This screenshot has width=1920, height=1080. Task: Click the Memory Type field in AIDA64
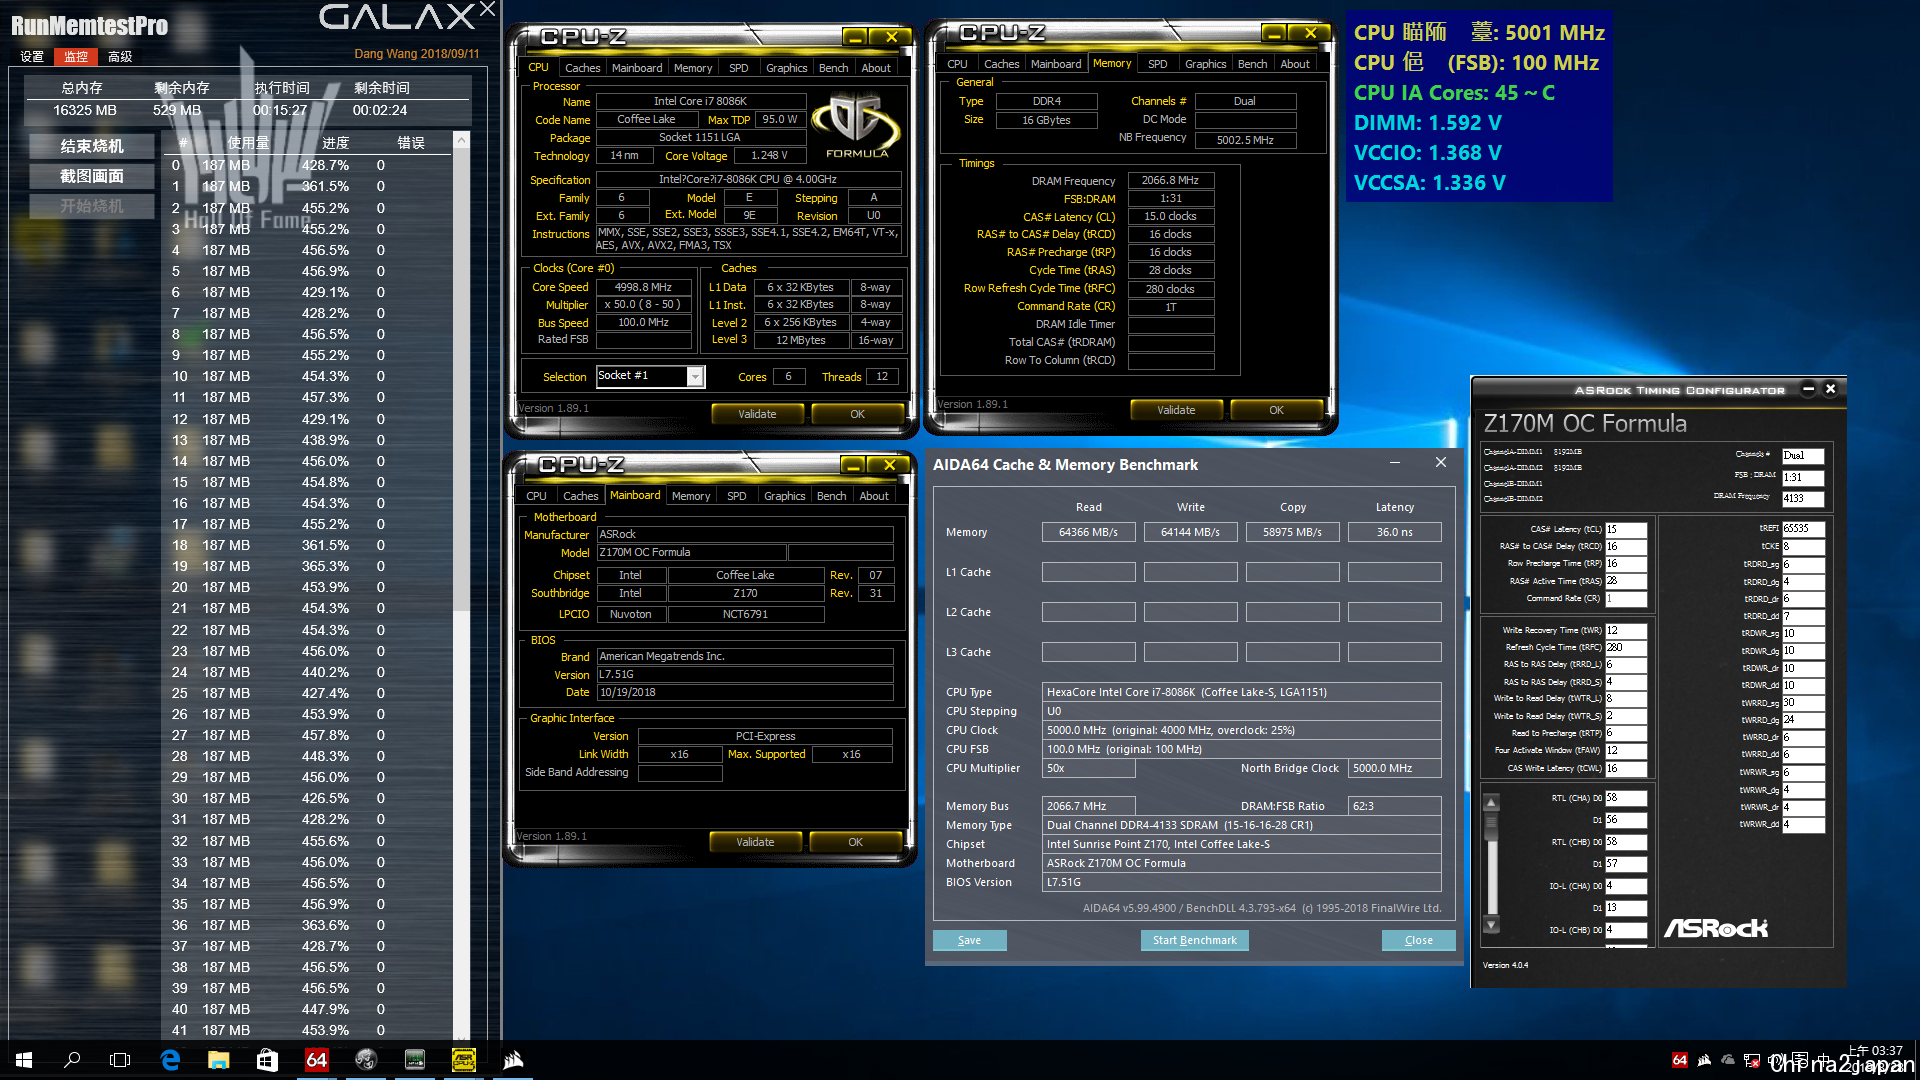(x=1241, y=825)
